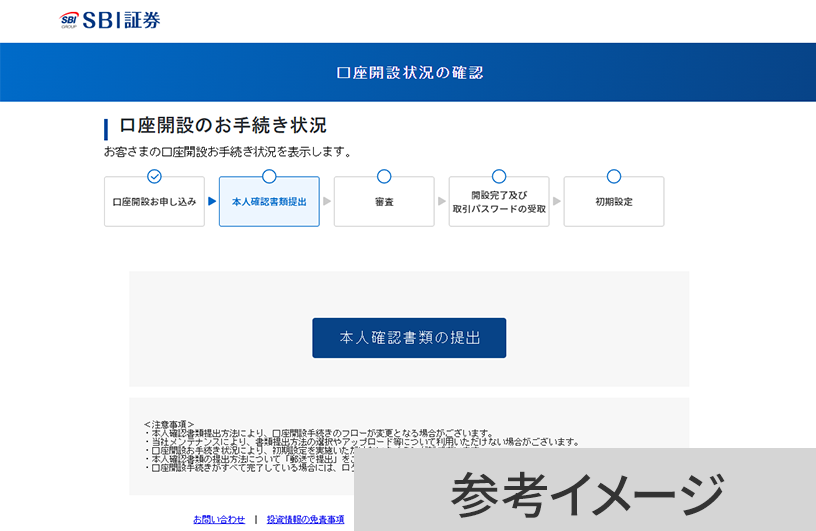Select the 初期設定 step box

click(614, 202)
